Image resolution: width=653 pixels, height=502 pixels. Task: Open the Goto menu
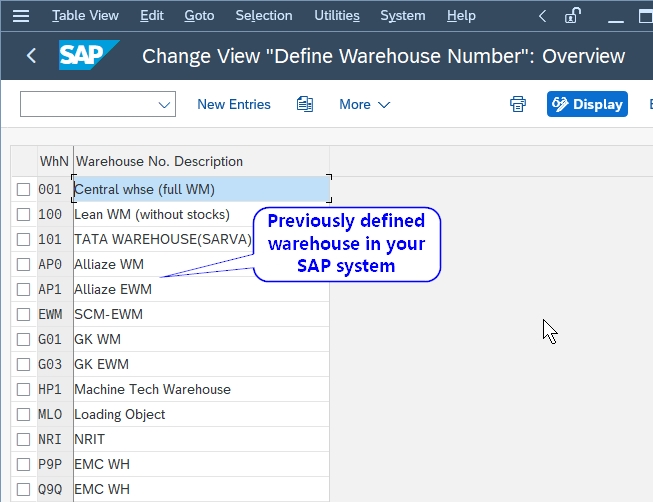[x=199, y=16]
